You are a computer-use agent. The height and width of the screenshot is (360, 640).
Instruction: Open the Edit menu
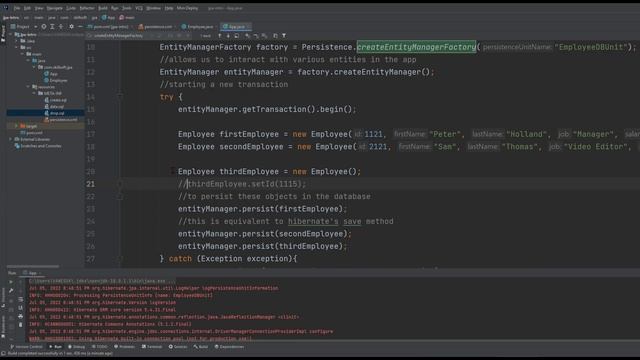pos(27,8)
